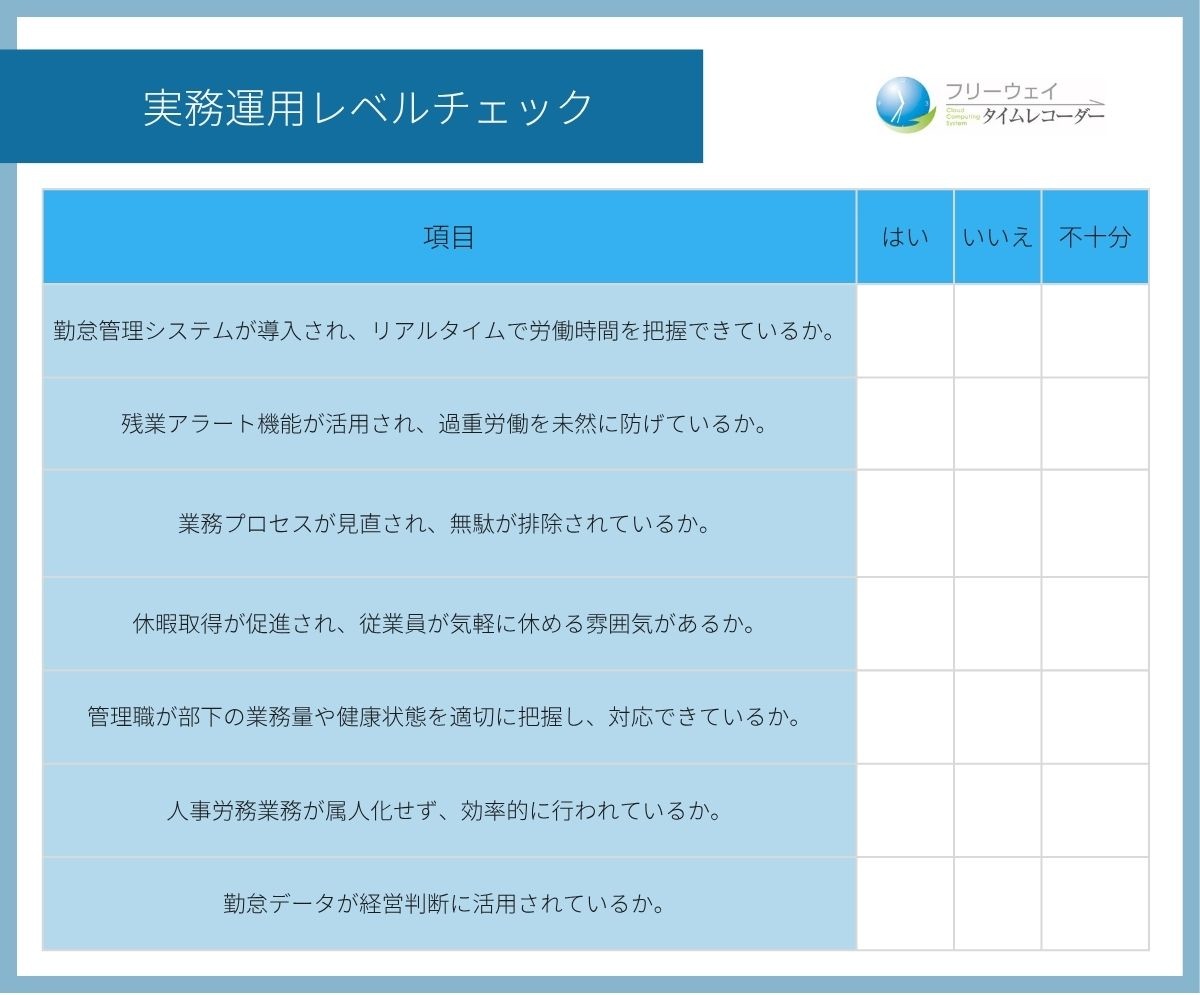The image size is (1200, 995).
Task: Check いいえ for 勤怠データ row
Action: 997,904
